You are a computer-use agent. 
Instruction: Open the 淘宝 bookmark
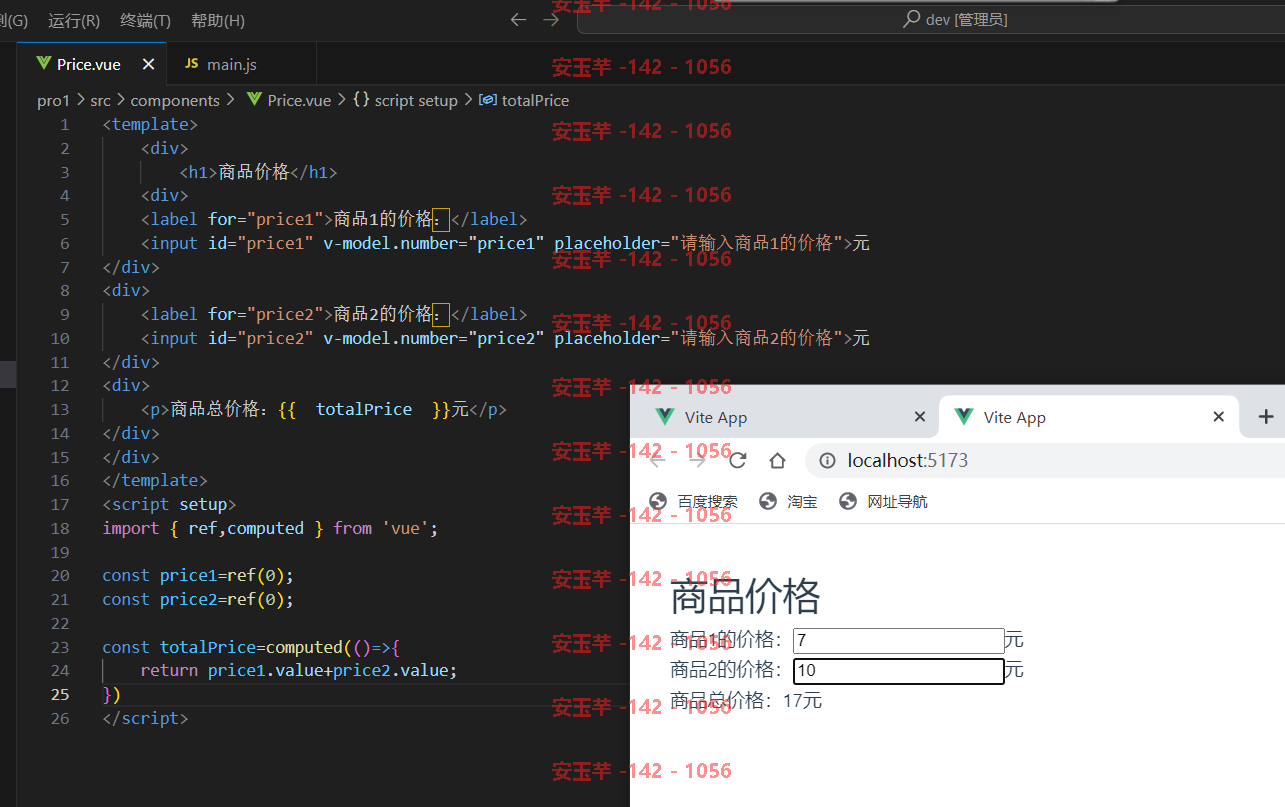point(789,501)
